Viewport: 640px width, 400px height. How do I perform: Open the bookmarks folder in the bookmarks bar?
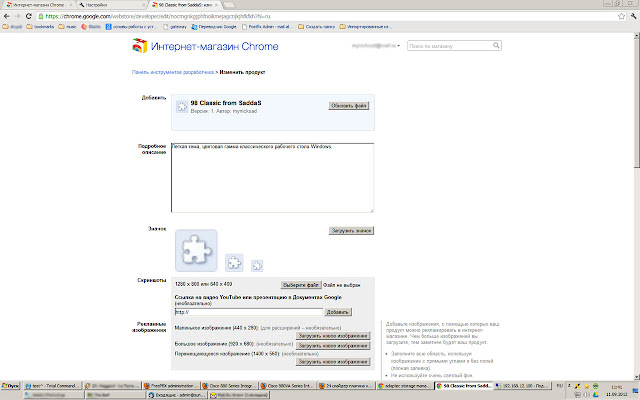pos(40,27)
